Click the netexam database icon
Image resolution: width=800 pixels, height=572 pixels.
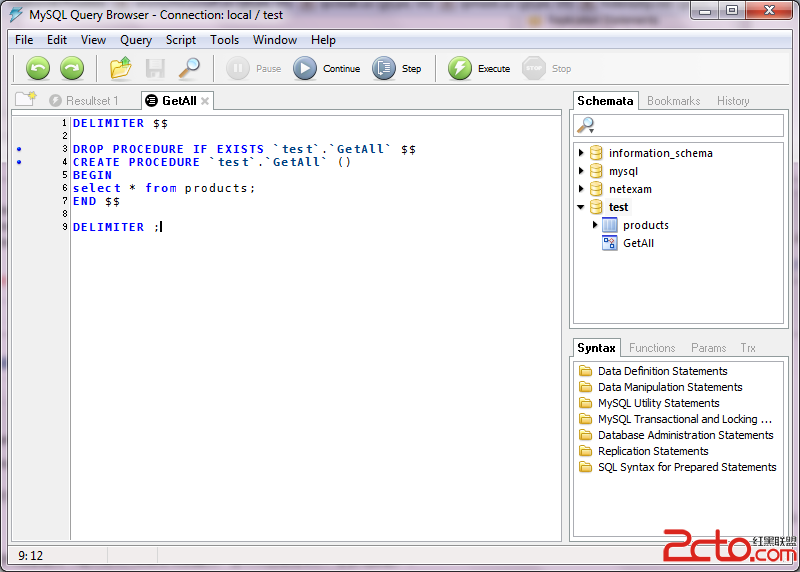(x=596, y=189)
